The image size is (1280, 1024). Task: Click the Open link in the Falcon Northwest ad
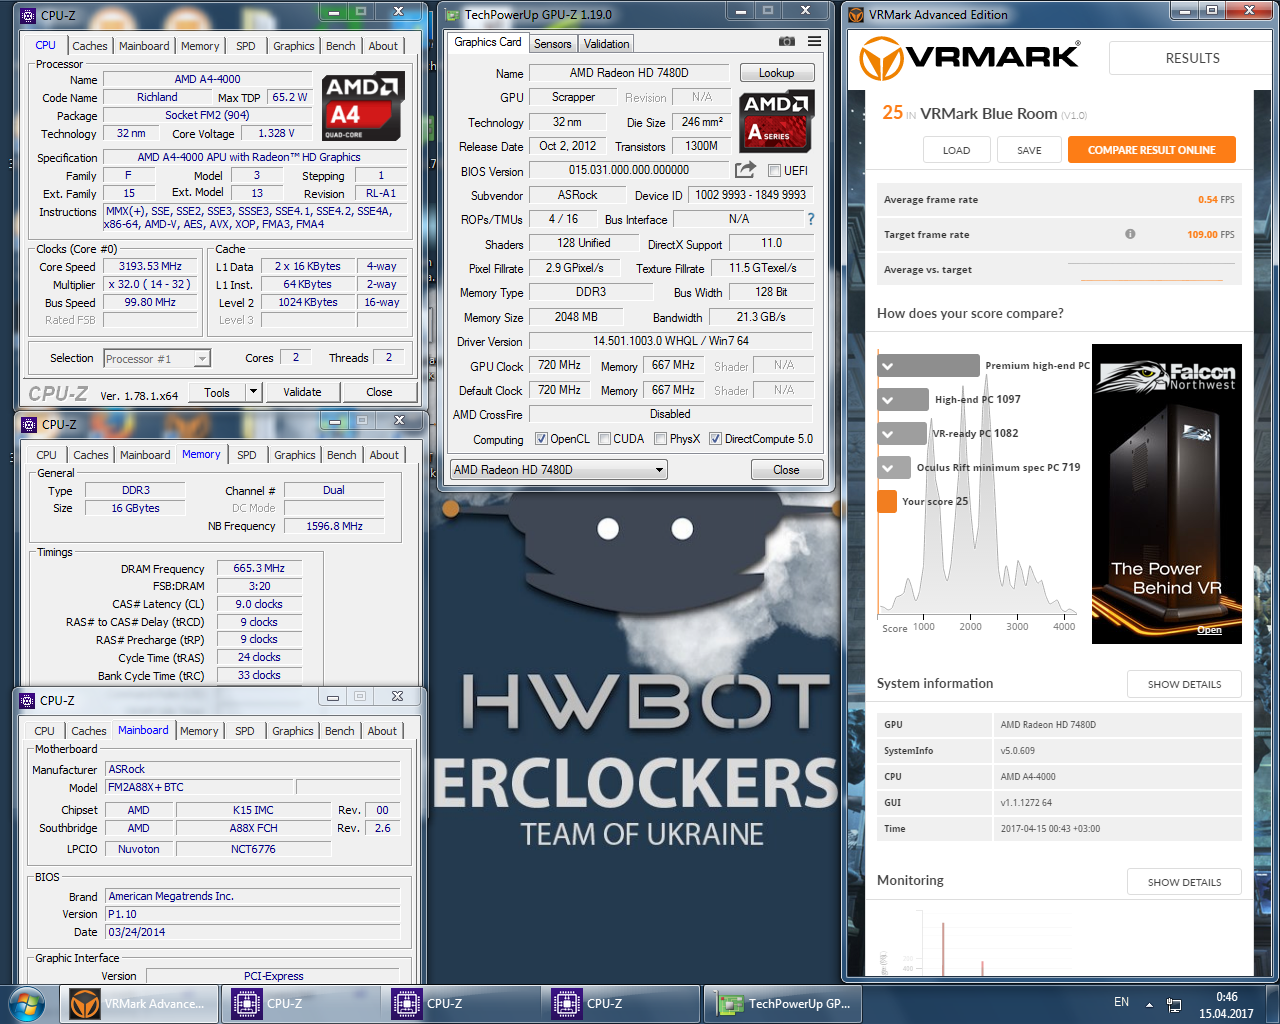tap(1209, 630)
